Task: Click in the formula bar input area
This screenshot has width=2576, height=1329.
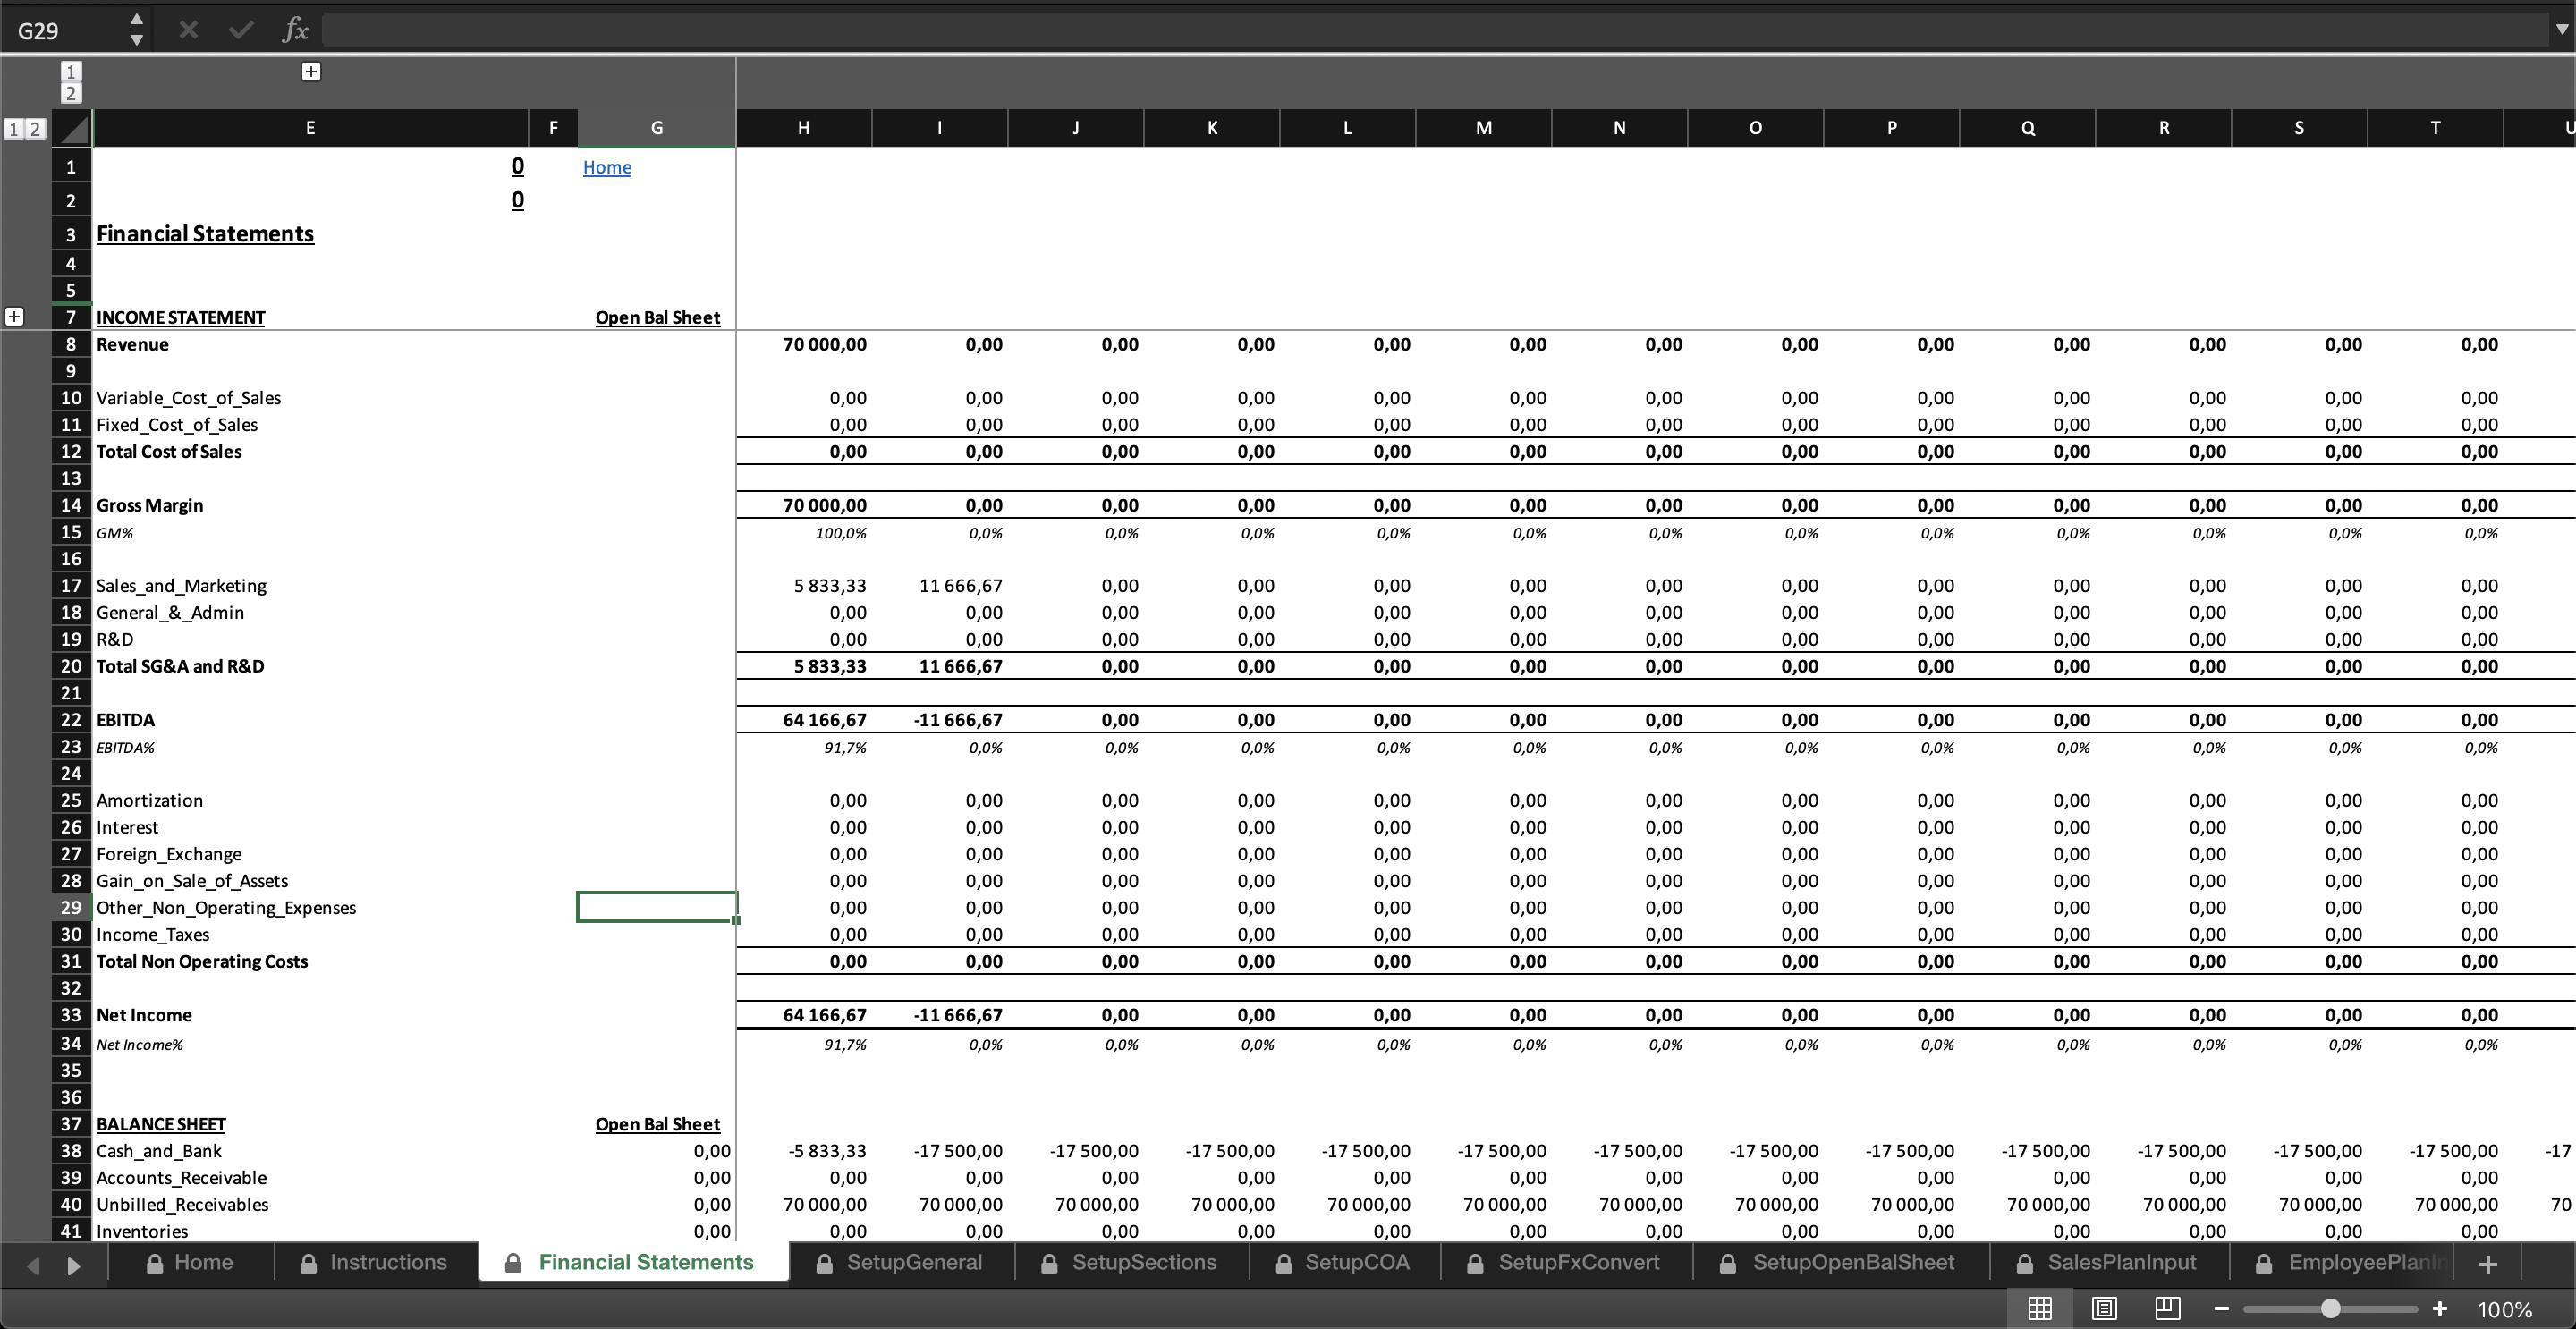Action: tap(1433, 30)
